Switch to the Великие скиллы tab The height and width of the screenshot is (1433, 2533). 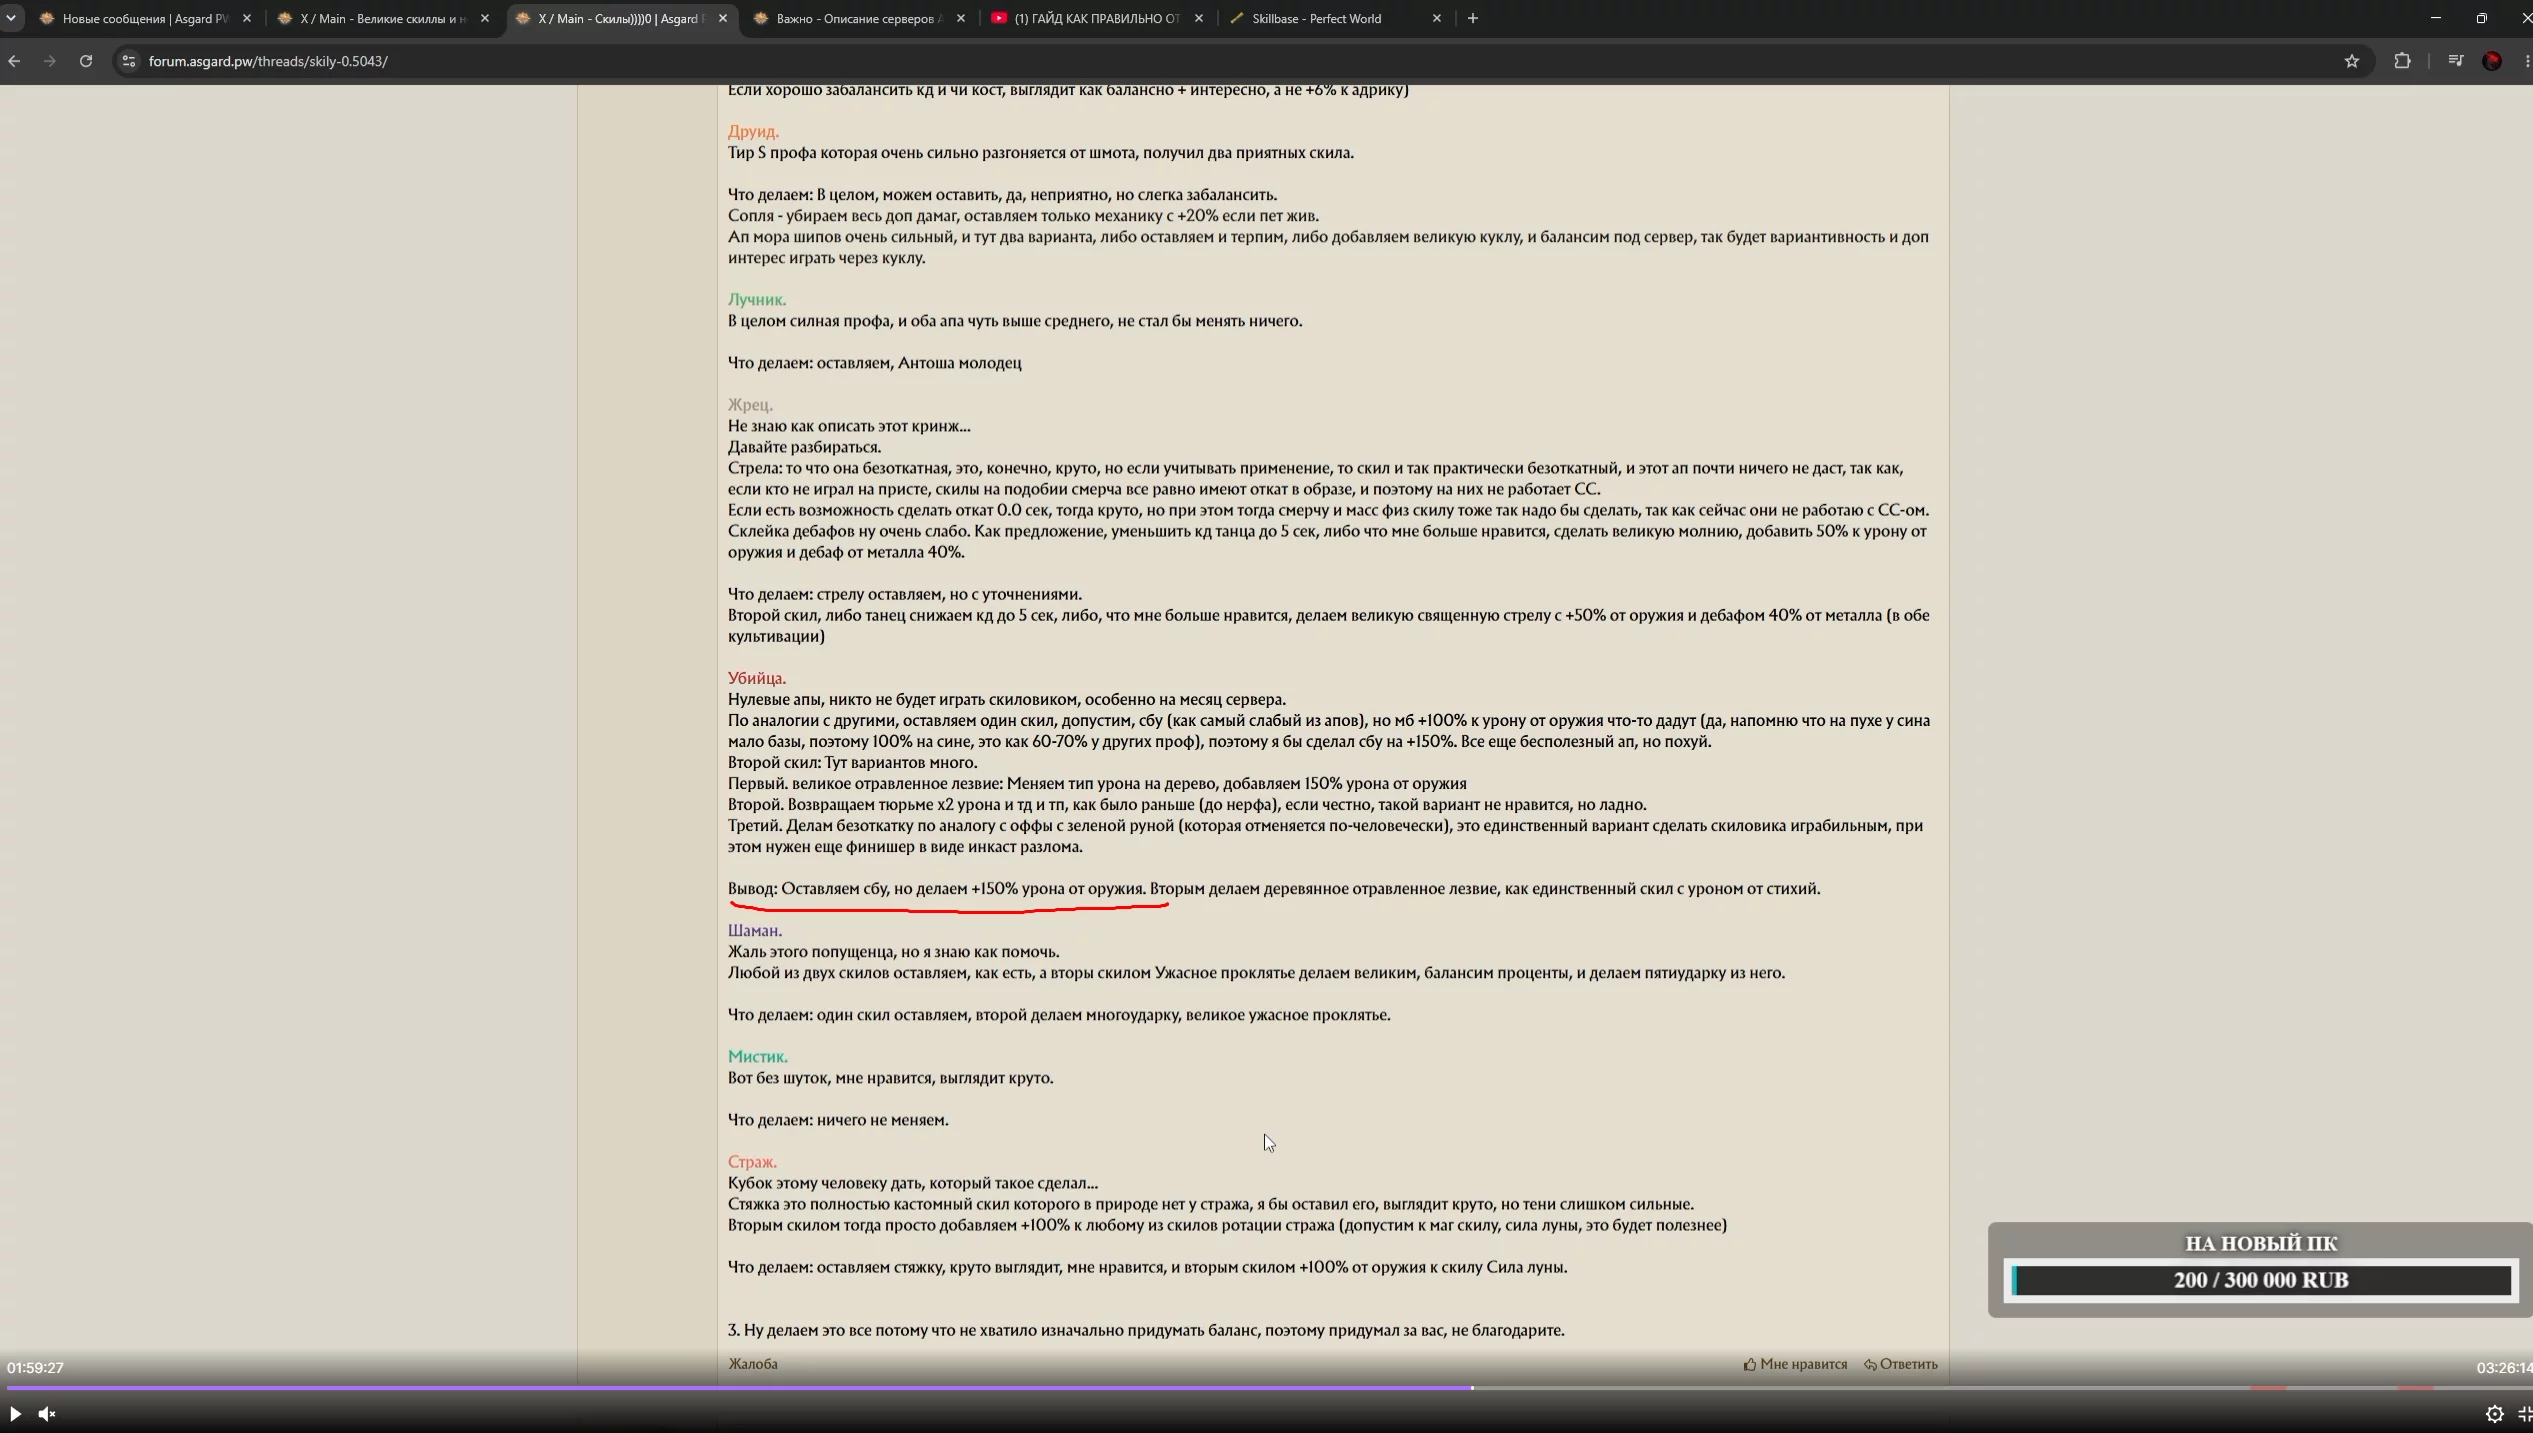383,18
